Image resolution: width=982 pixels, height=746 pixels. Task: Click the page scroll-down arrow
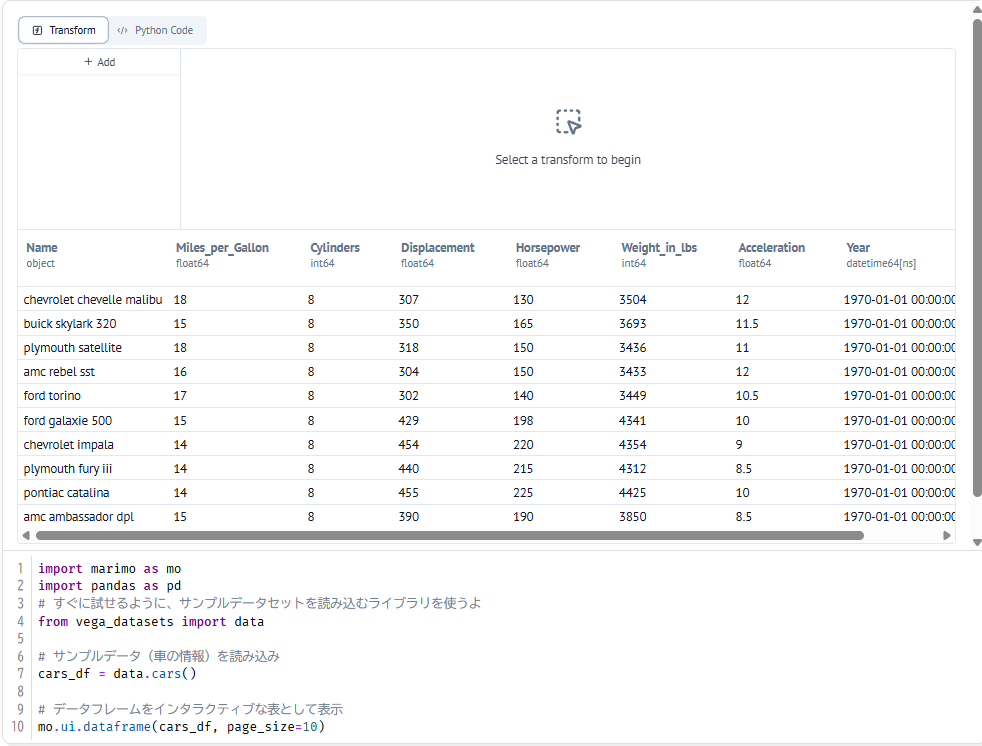[x=976, y=543]
